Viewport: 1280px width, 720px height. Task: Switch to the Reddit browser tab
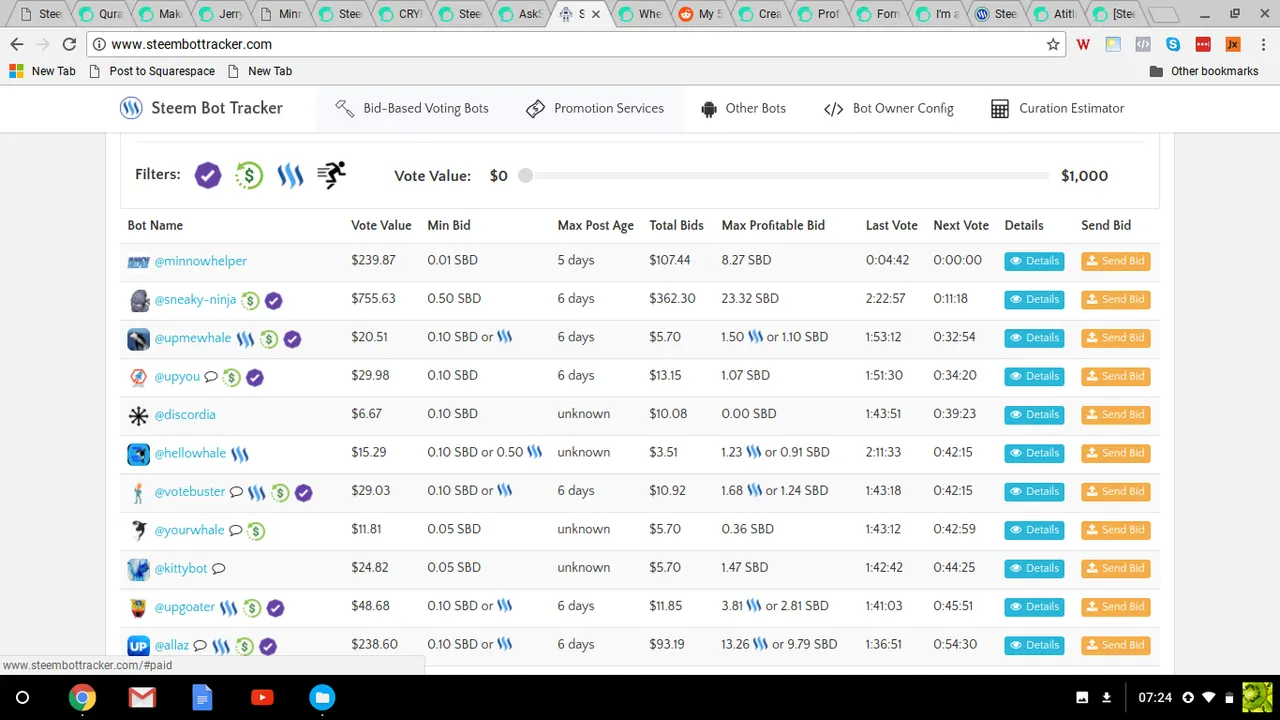tap(700, 14)
